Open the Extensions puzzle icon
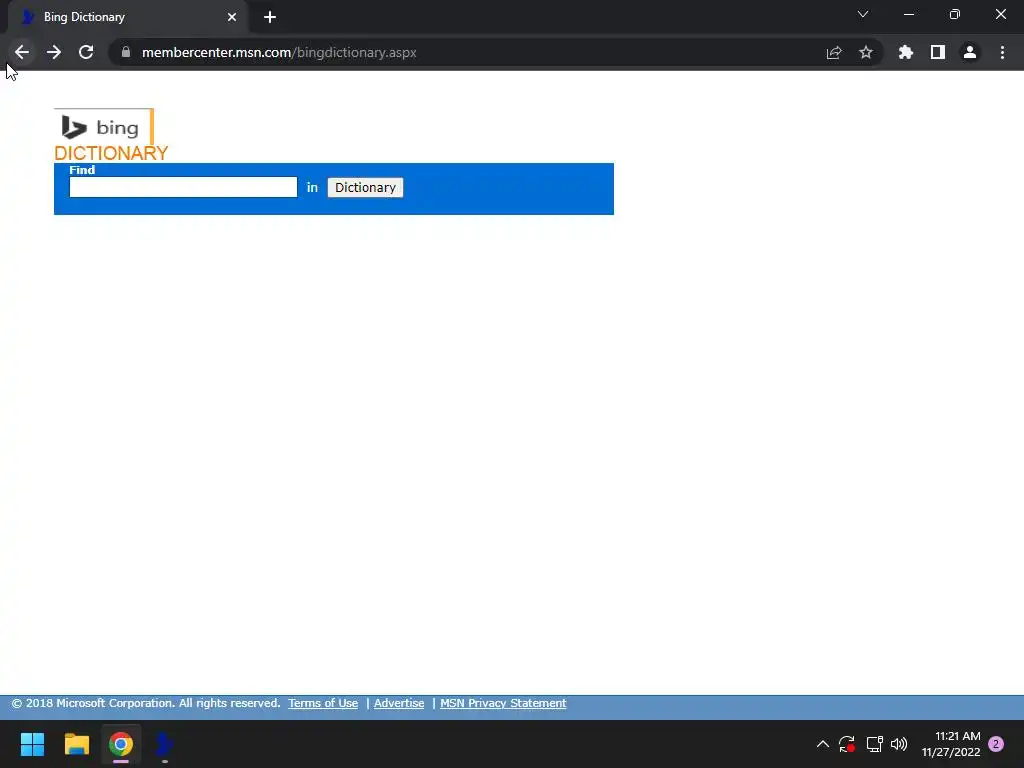Image resolution: width=1024 pixels, height=768 pixels. pyautogui.click(x=906, y=52)
